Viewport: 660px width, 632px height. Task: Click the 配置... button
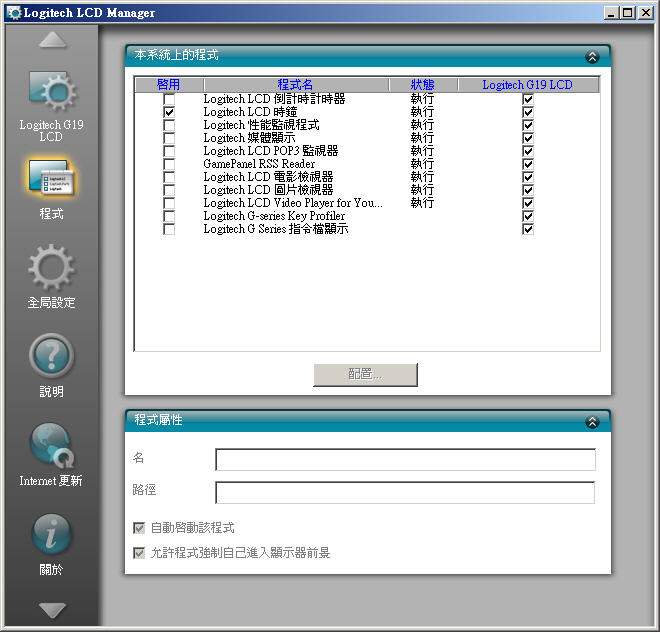tap(365, 374)
